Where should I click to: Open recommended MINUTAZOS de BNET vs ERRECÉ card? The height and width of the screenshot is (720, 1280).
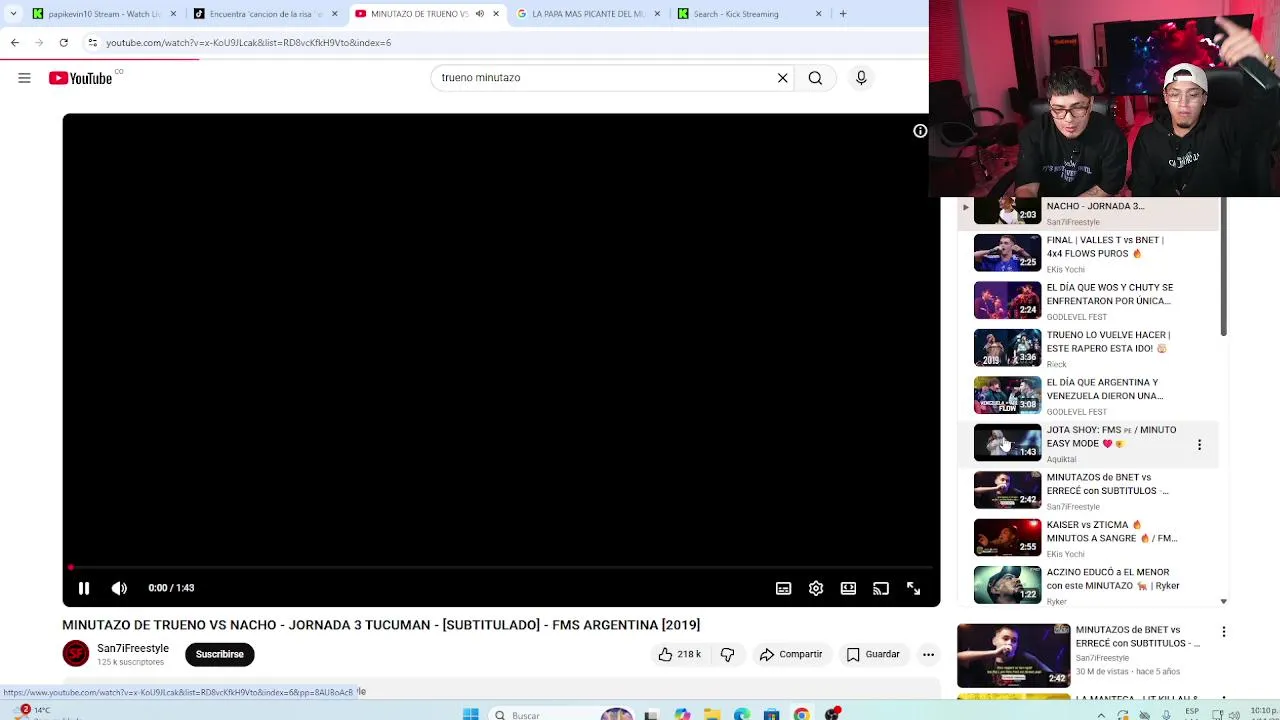1086,655
